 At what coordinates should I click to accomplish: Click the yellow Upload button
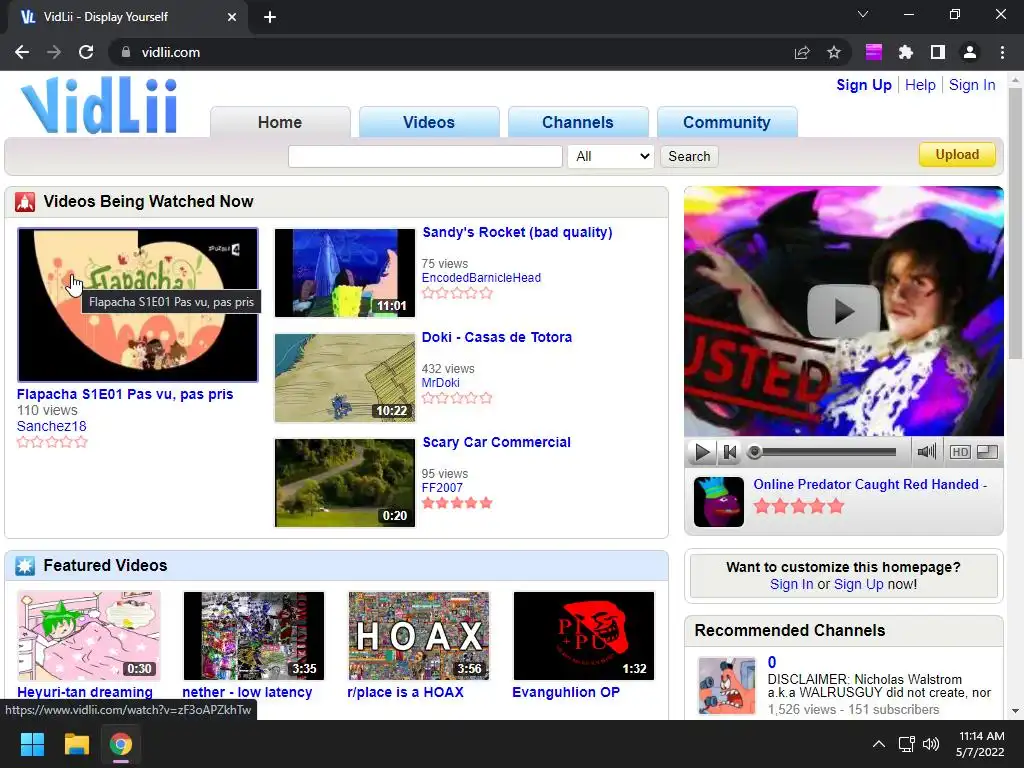(x=957, y=155)
